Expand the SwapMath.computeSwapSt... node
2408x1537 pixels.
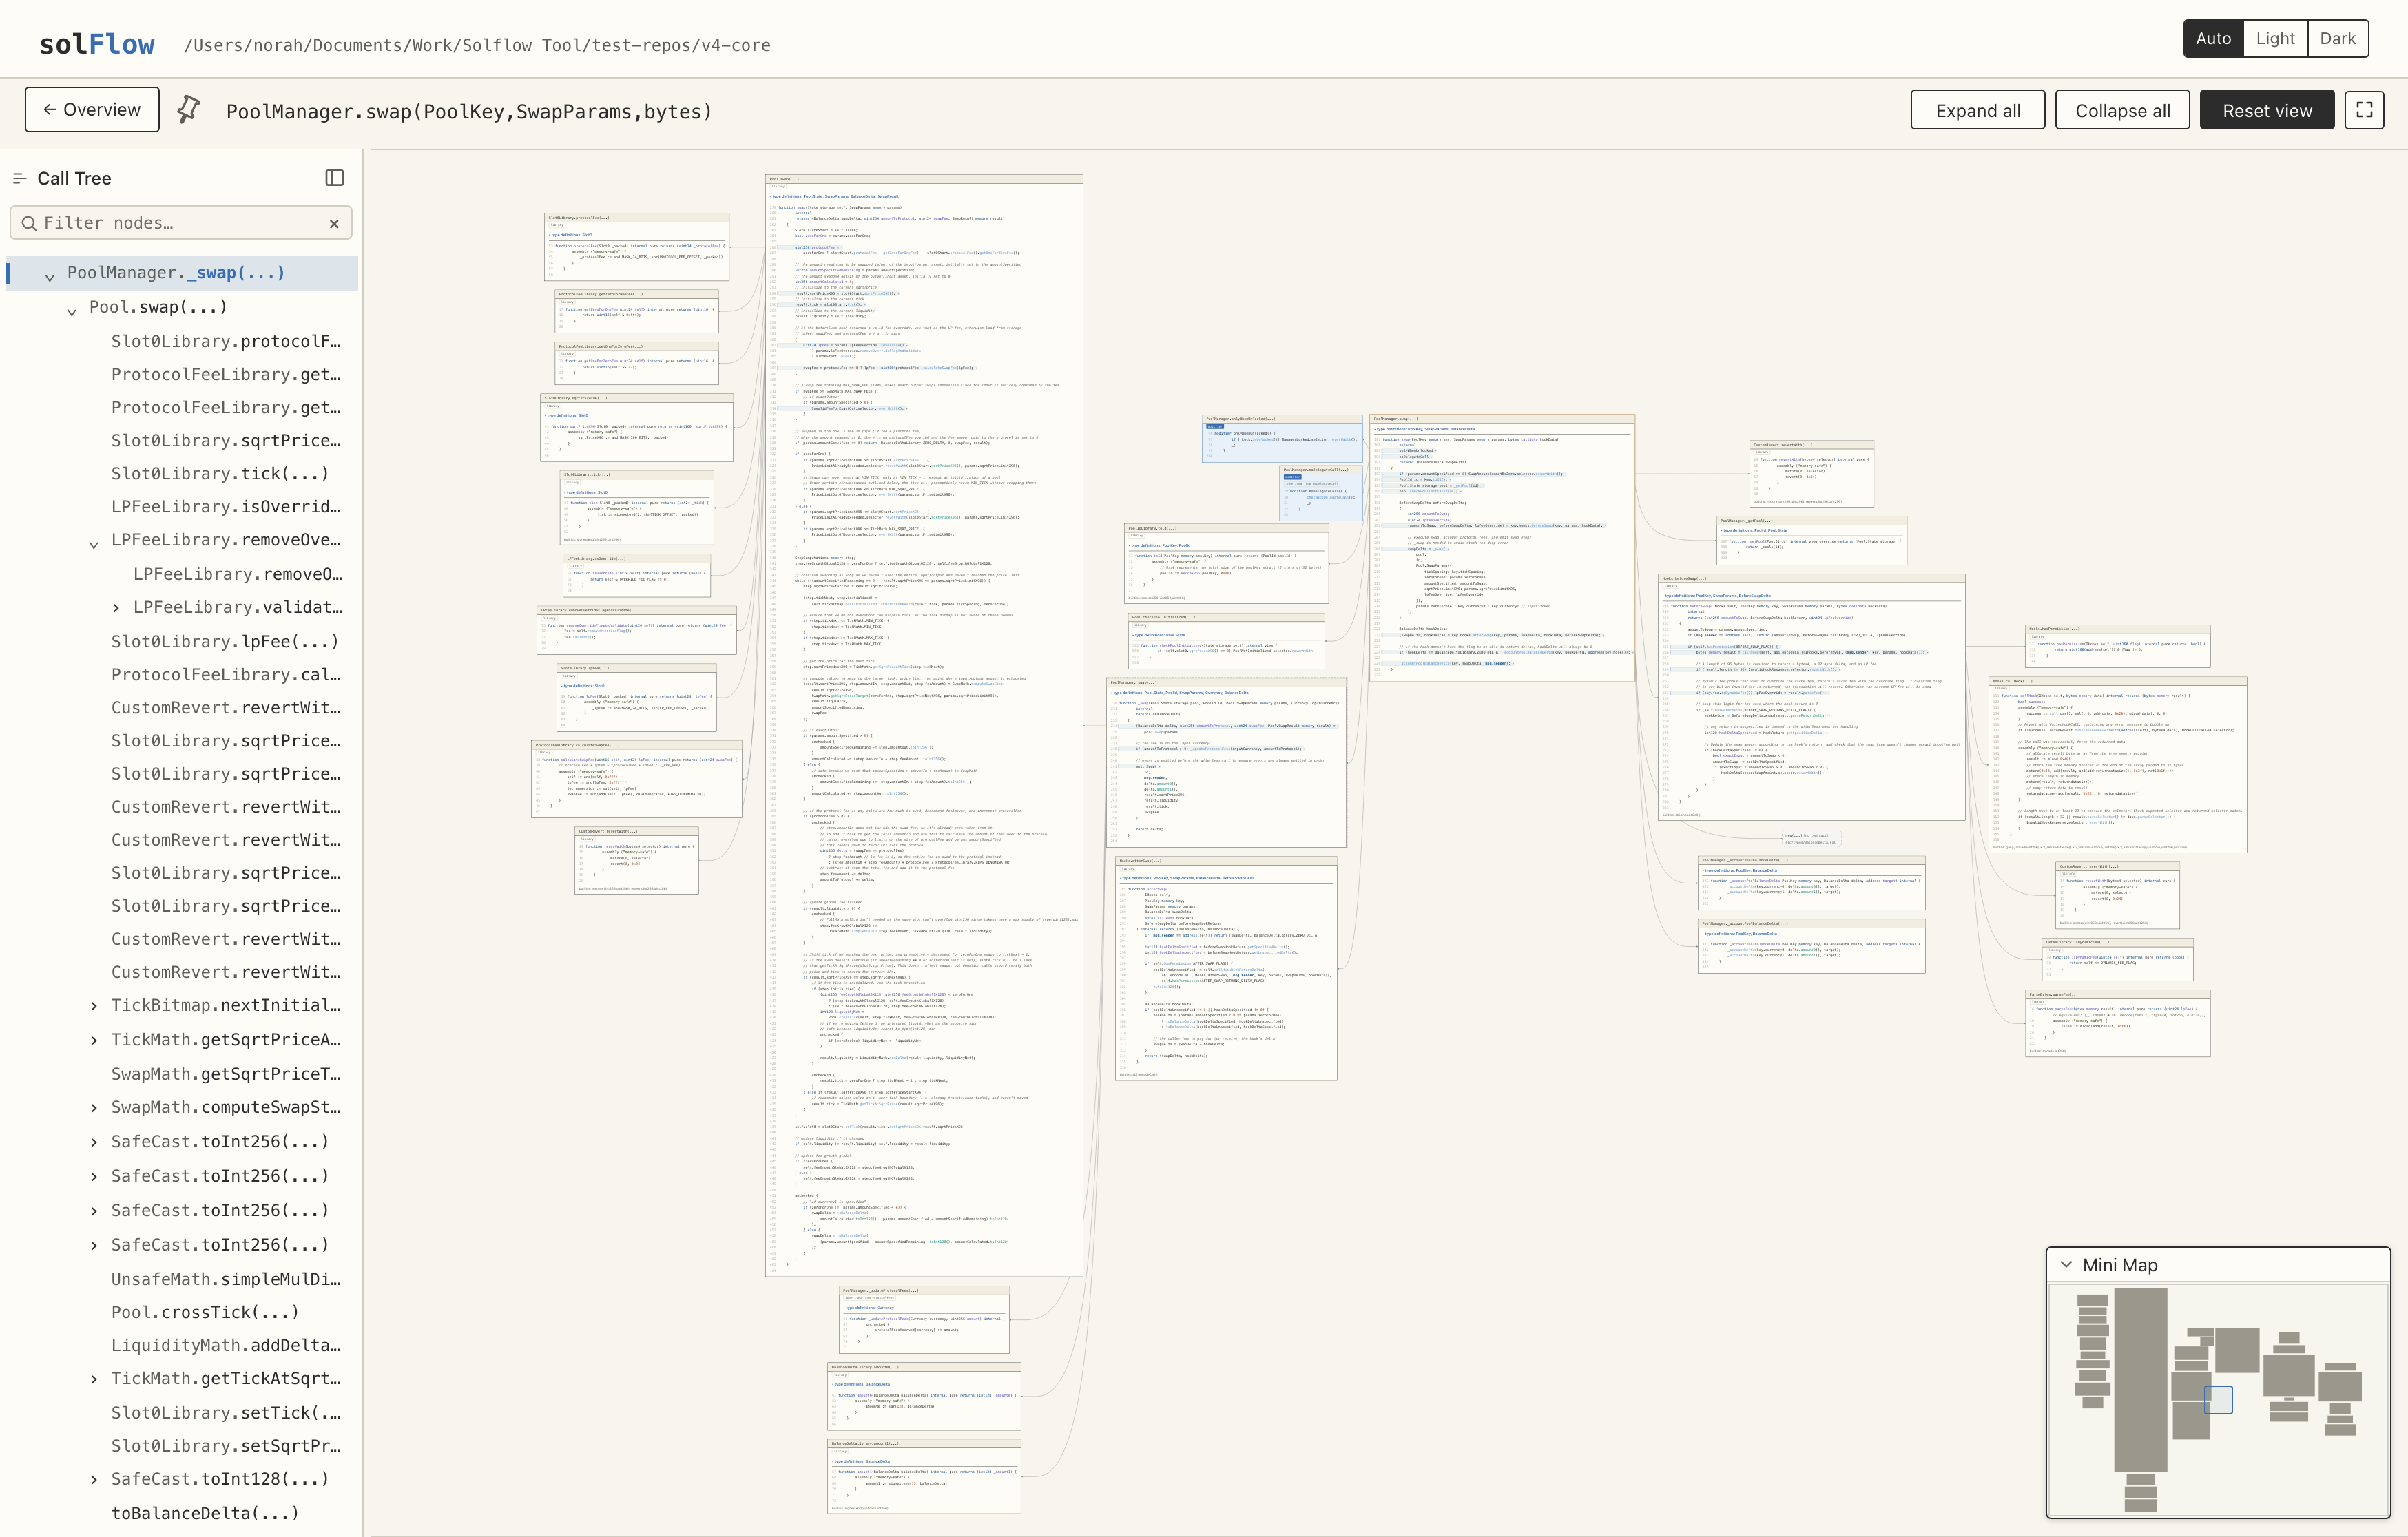tap(93, 1108)
